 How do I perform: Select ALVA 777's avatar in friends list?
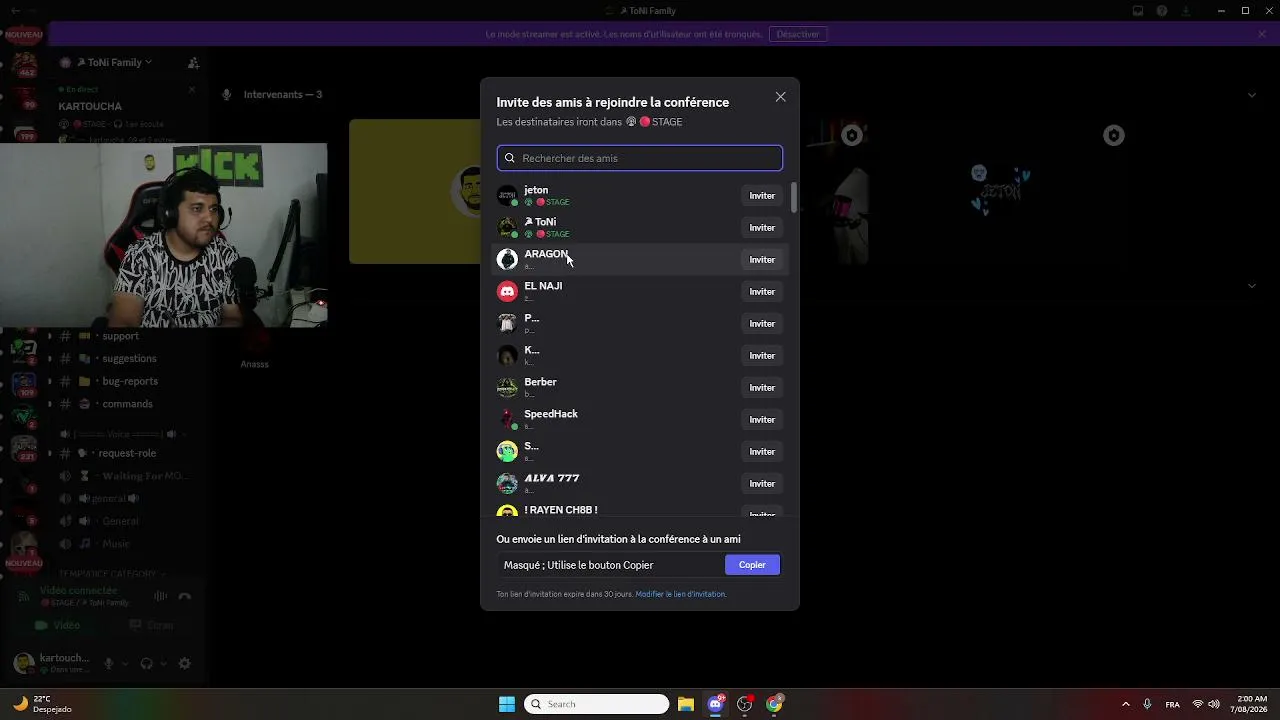tap(507, 483)
